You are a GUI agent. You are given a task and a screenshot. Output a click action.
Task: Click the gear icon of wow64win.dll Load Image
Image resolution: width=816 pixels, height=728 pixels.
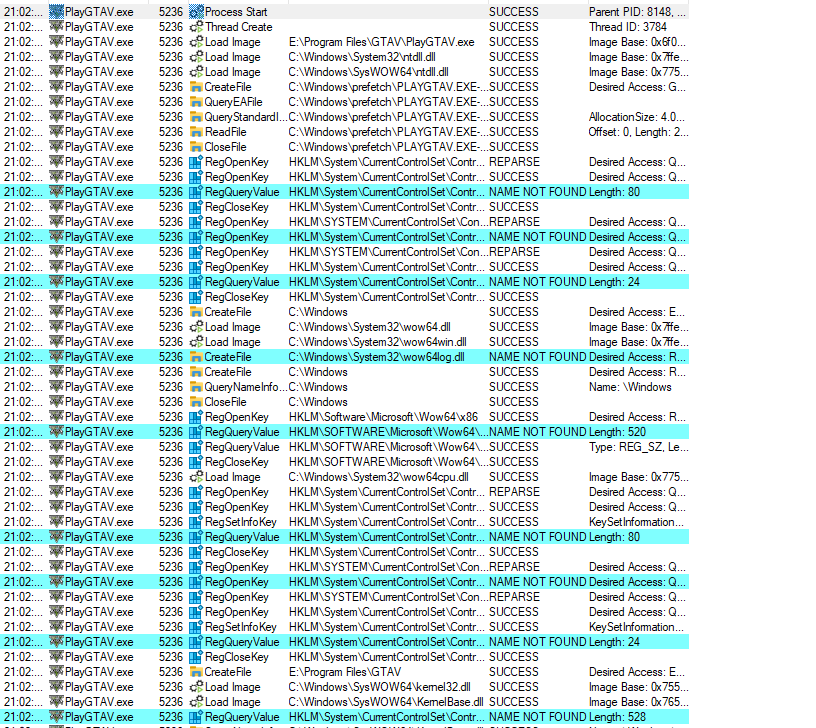click(x=196, y=342)
